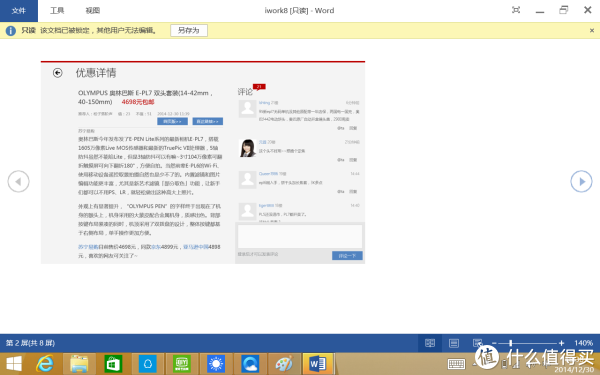The height and width of the screenshot is (375, 600).
Task: Click the comment input box in image
Action: point(300,236)
